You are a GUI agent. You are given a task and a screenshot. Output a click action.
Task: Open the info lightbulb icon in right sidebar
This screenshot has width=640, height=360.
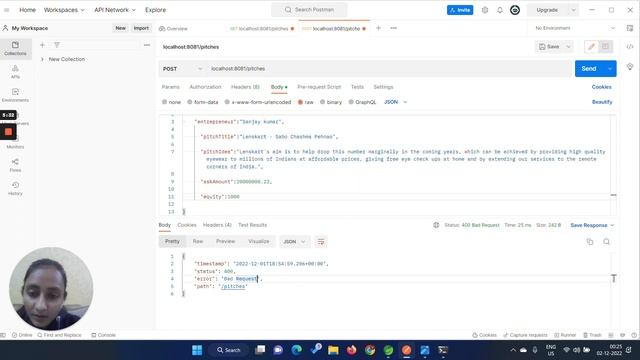[x=630, y=67]
